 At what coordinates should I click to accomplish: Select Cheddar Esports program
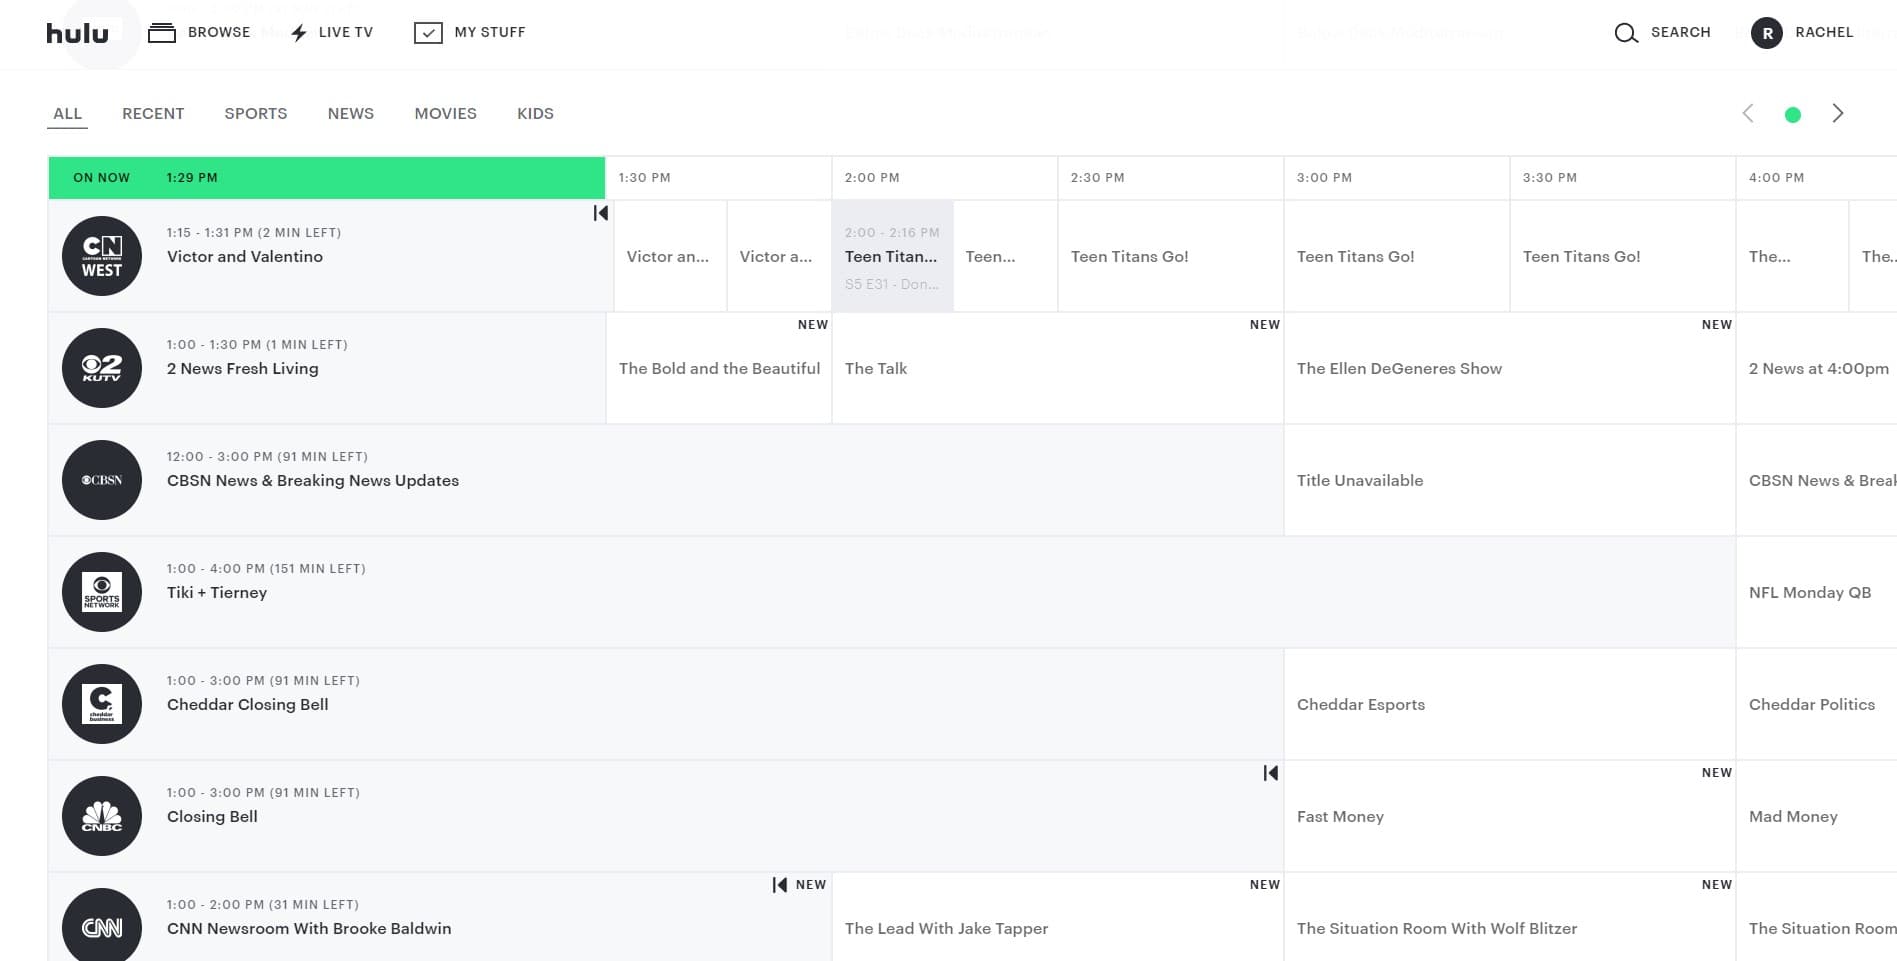pyautogui.click(x=1510, y=704)
